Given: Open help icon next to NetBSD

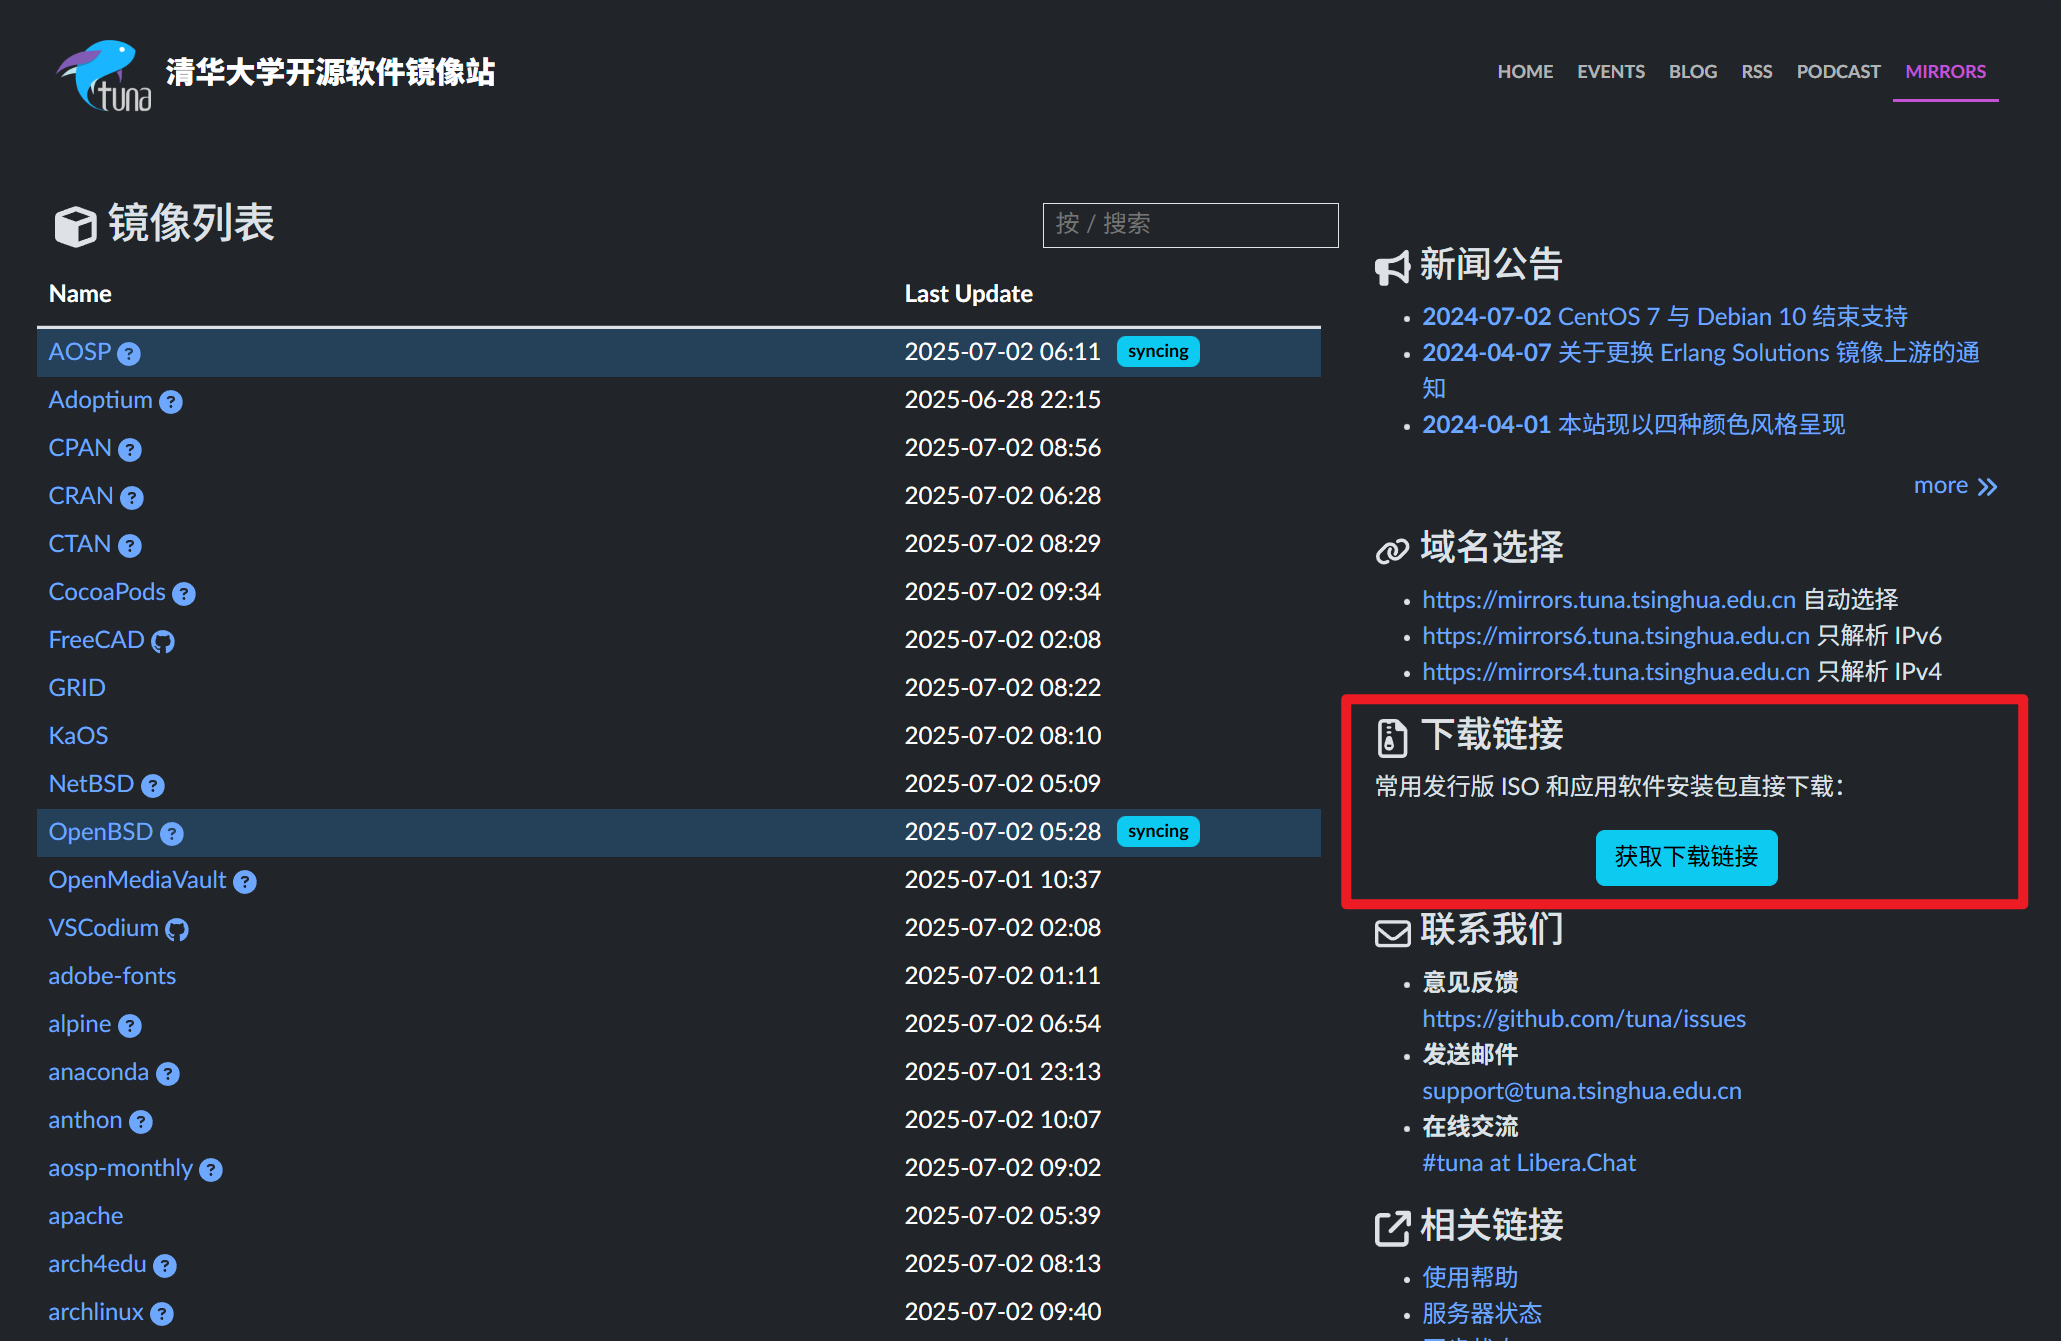Looking at the screenshot, I should point(153,786).
